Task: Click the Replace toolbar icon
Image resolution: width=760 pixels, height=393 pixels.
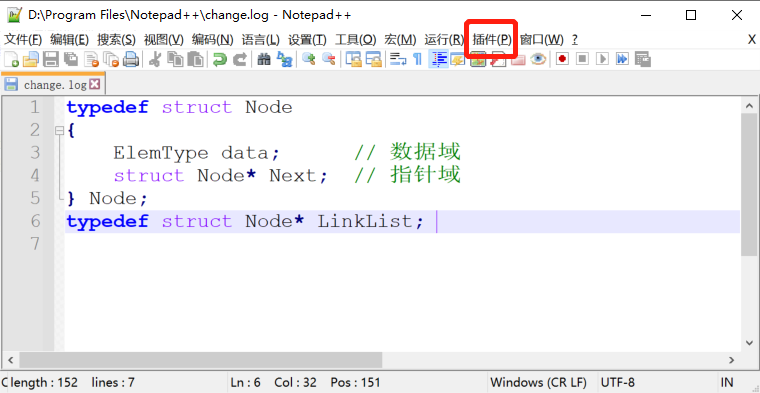Action: [x=284, y=59]
